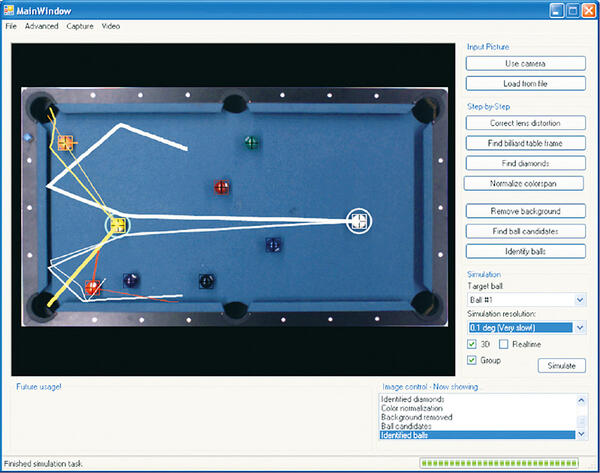This screenshot has height=473, width=600.
Task: Enable the Realtime checkbox
Action: pos(504,344)
